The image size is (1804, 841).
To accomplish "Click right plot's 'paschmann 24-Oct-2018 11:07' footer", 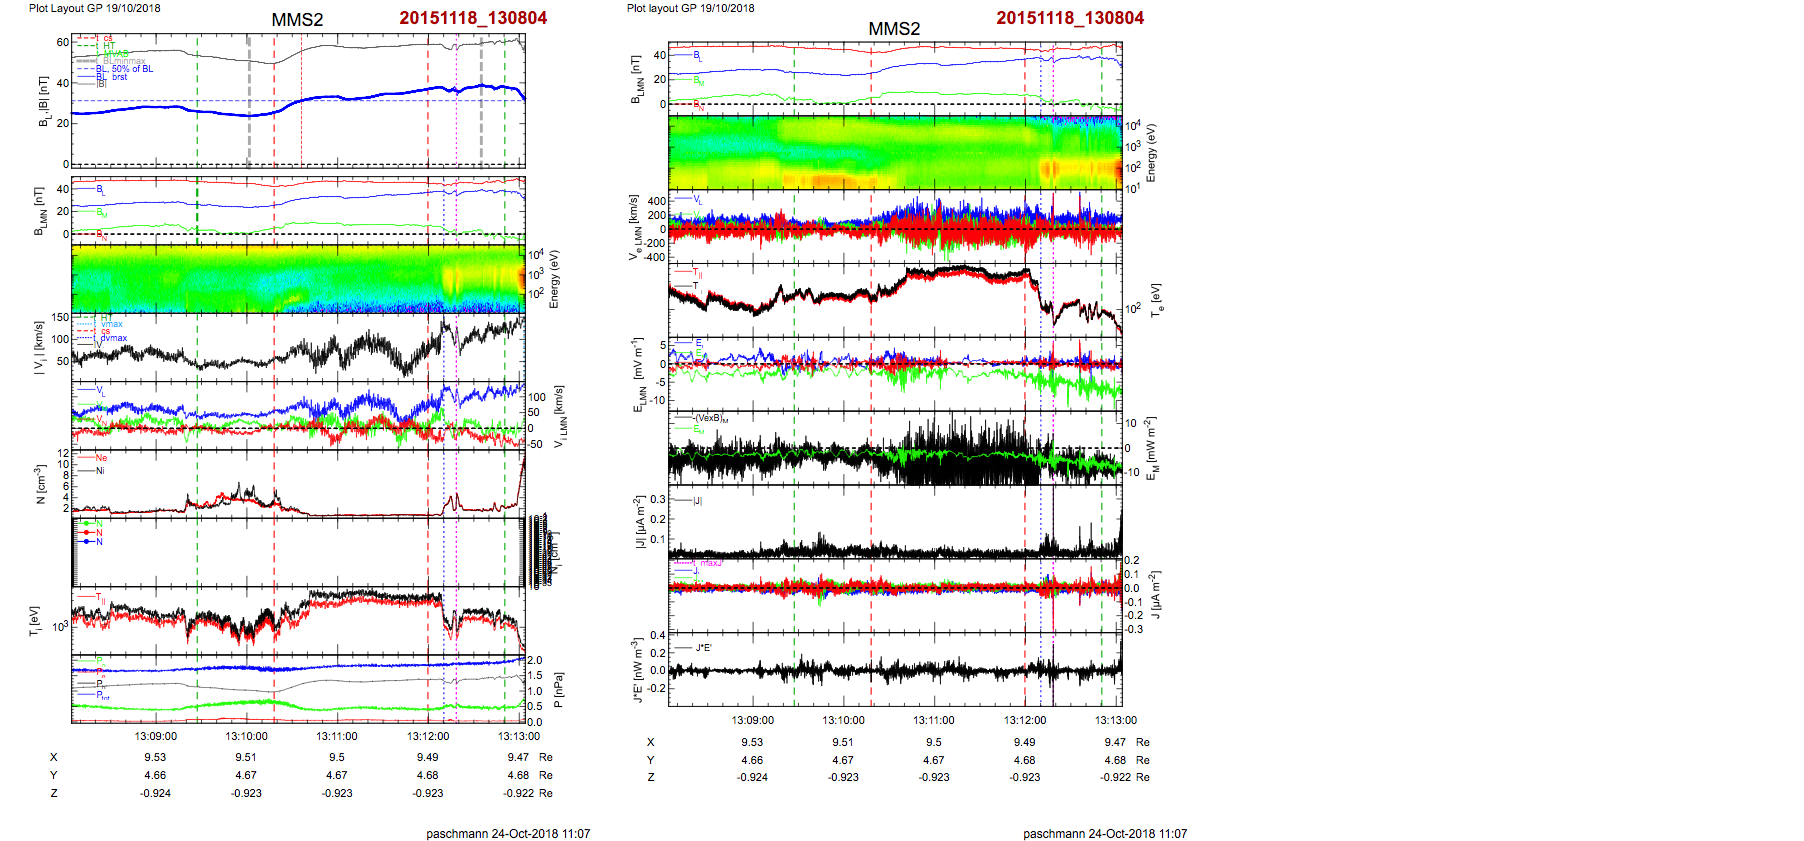I will [1105, 834].
